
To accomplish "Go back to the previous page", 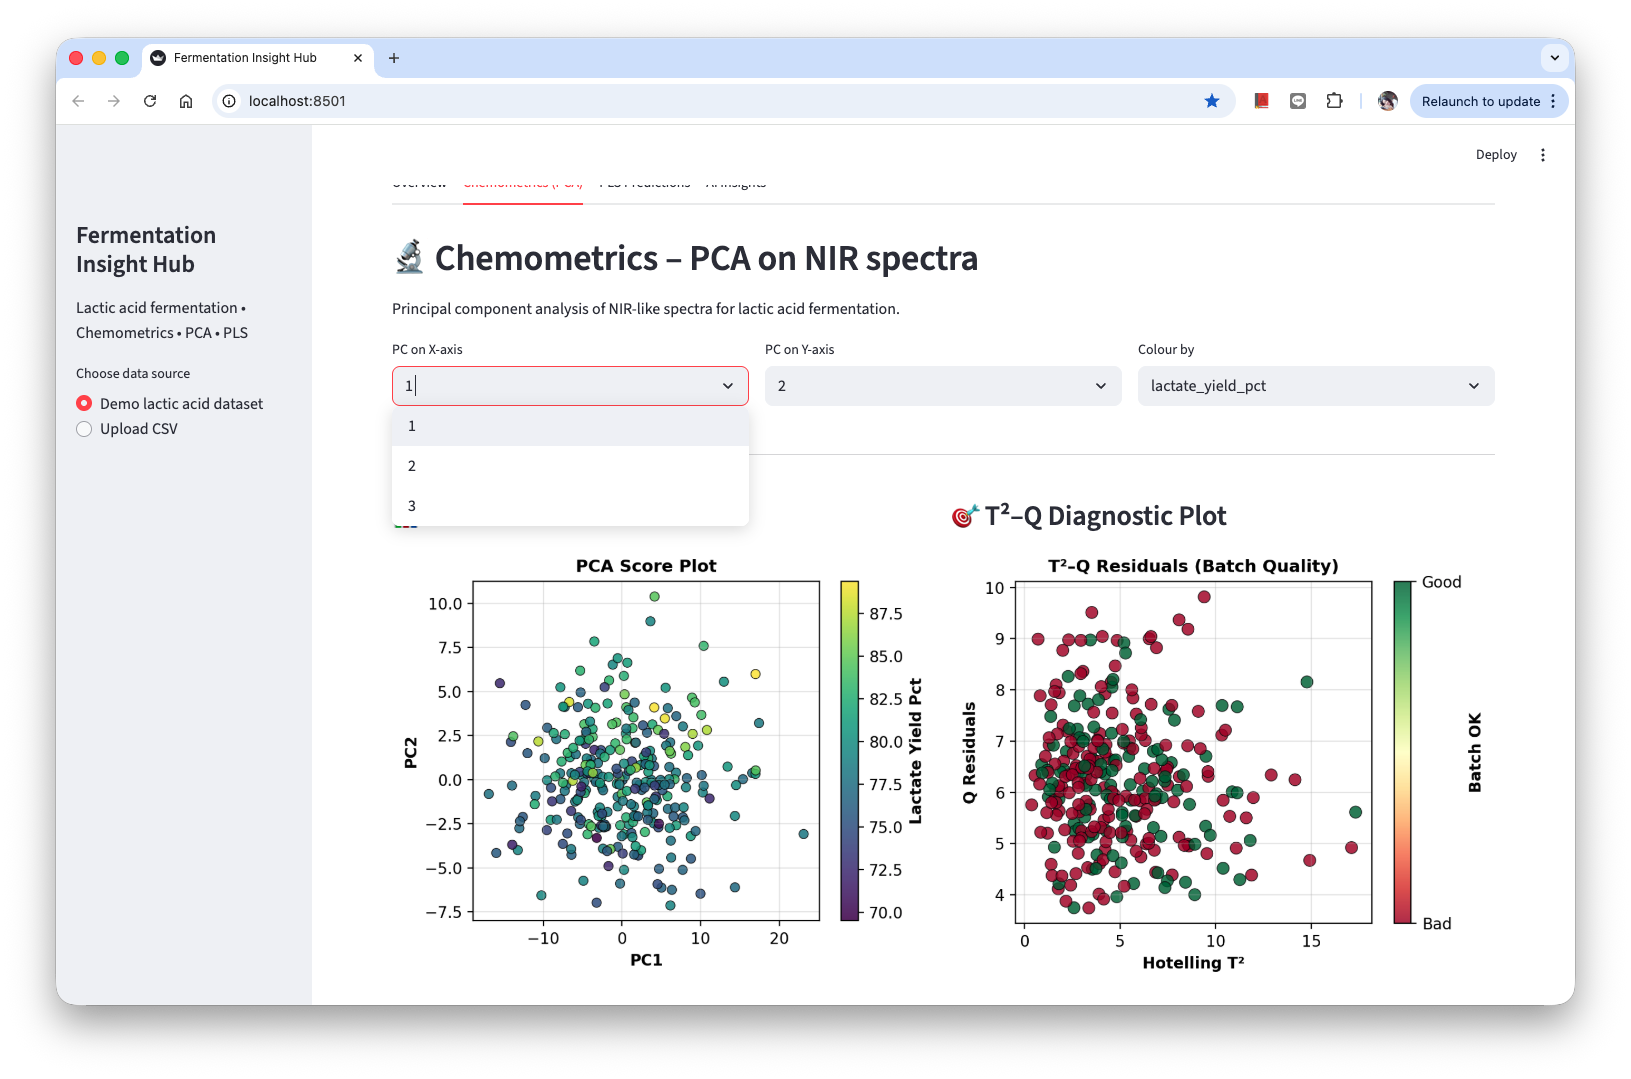I will (x=78, y=101).
